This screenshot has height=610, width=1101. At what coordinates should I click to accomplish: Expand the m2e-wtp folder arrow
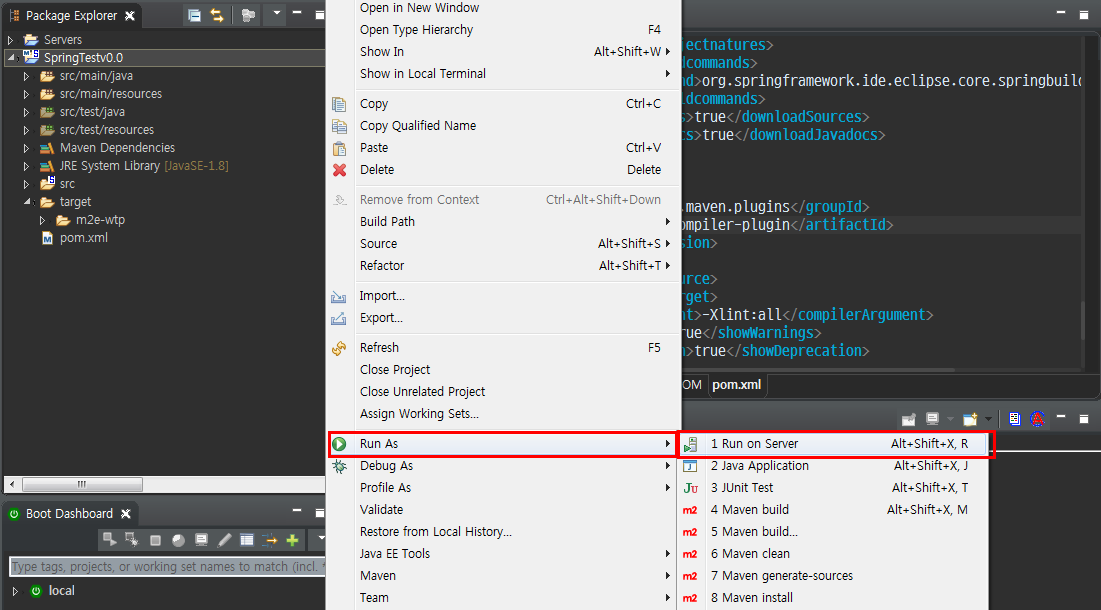point(43,220)
